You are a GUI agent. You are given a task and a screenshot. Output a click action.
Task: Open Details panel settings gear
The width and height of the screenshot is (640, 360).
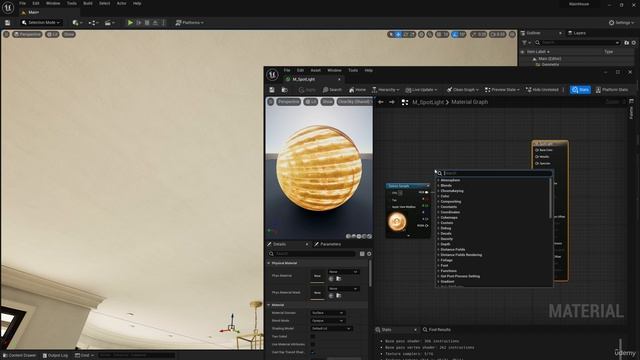(369, 254)
